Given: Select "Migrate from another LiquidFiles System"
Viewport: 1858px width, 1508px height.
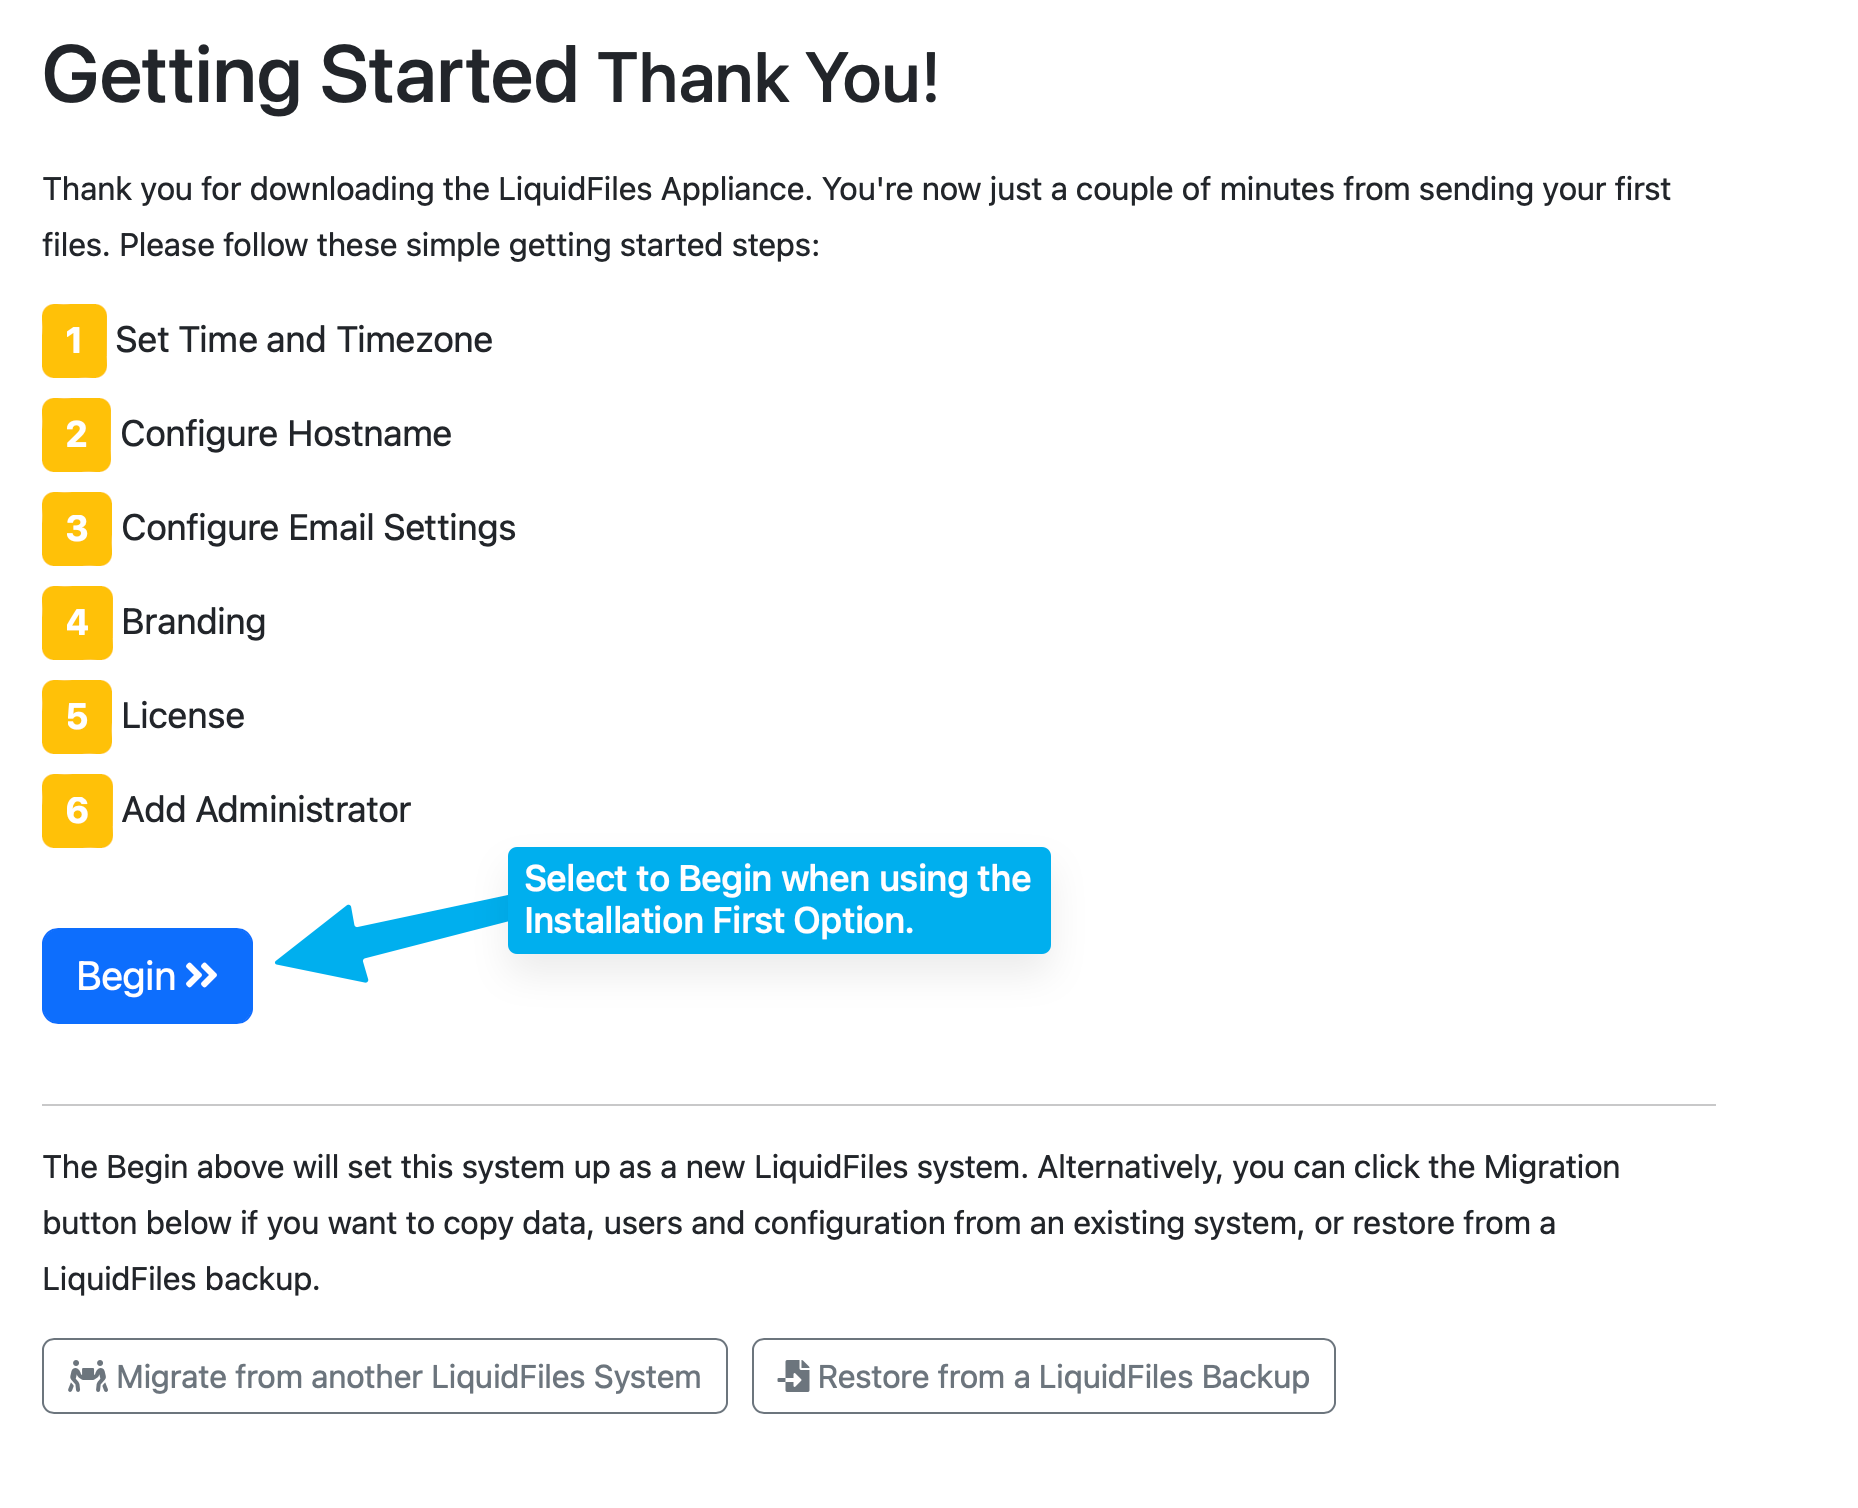Looking at the screenshot, I should (385, 1376).
